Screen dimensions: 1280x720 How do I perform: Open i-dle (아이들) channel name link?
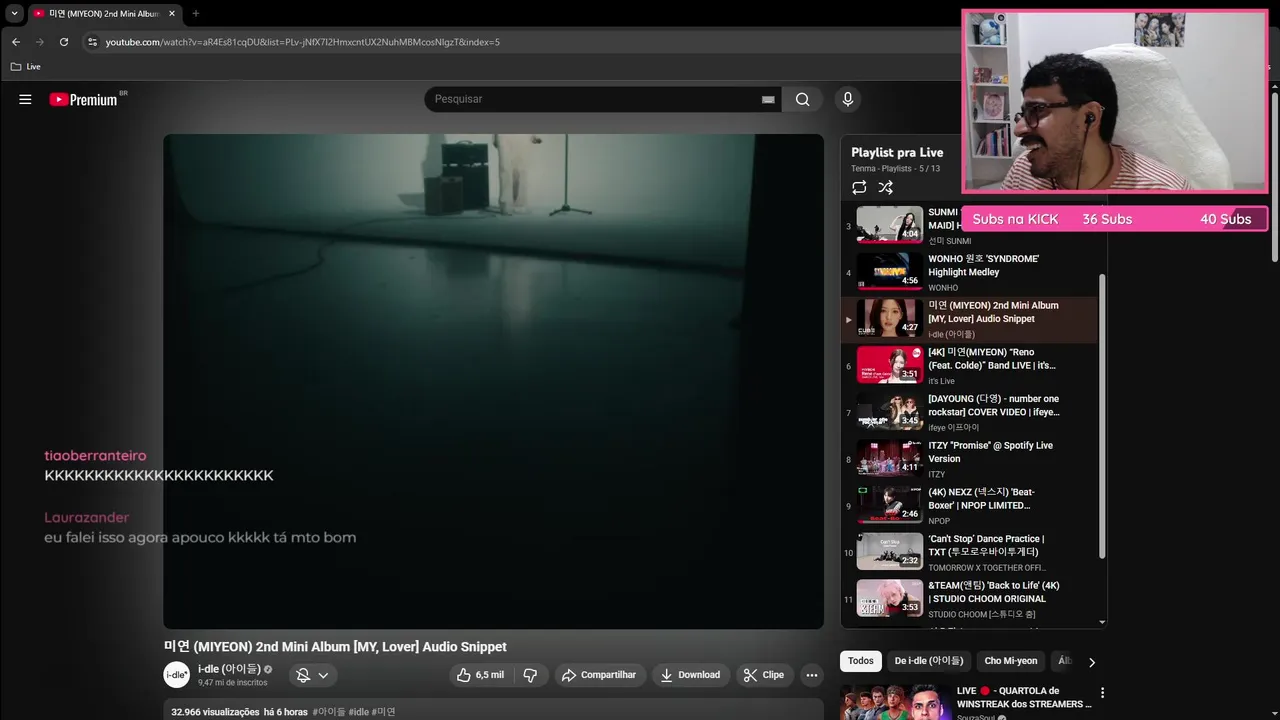coord(229,669)
